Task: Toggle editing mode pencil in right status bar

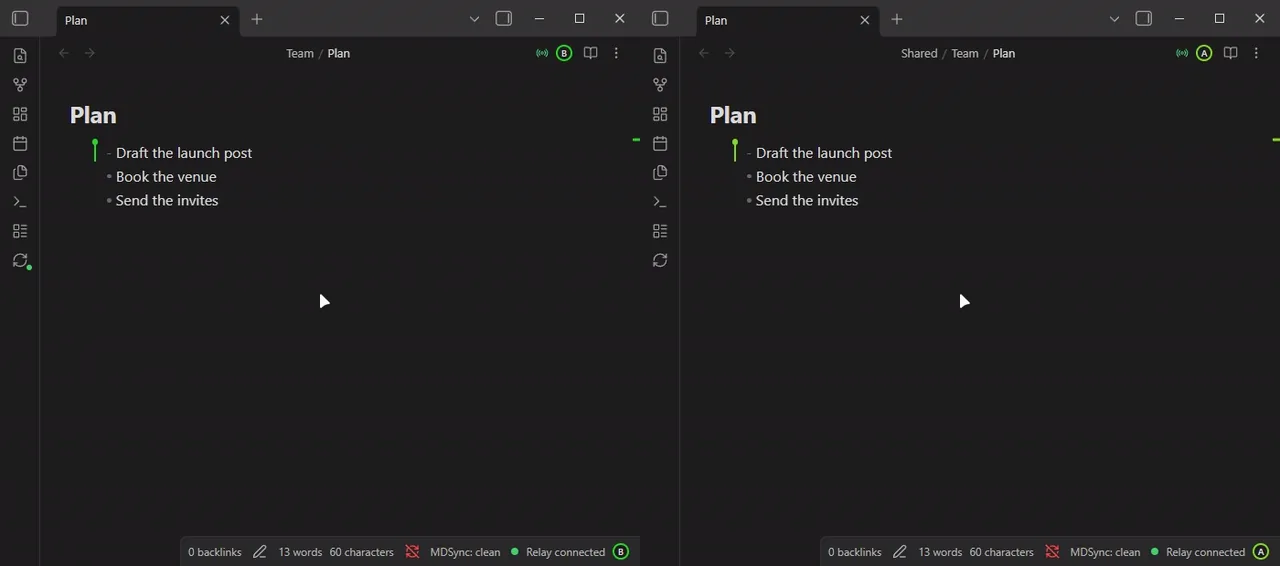Action: 900,552
